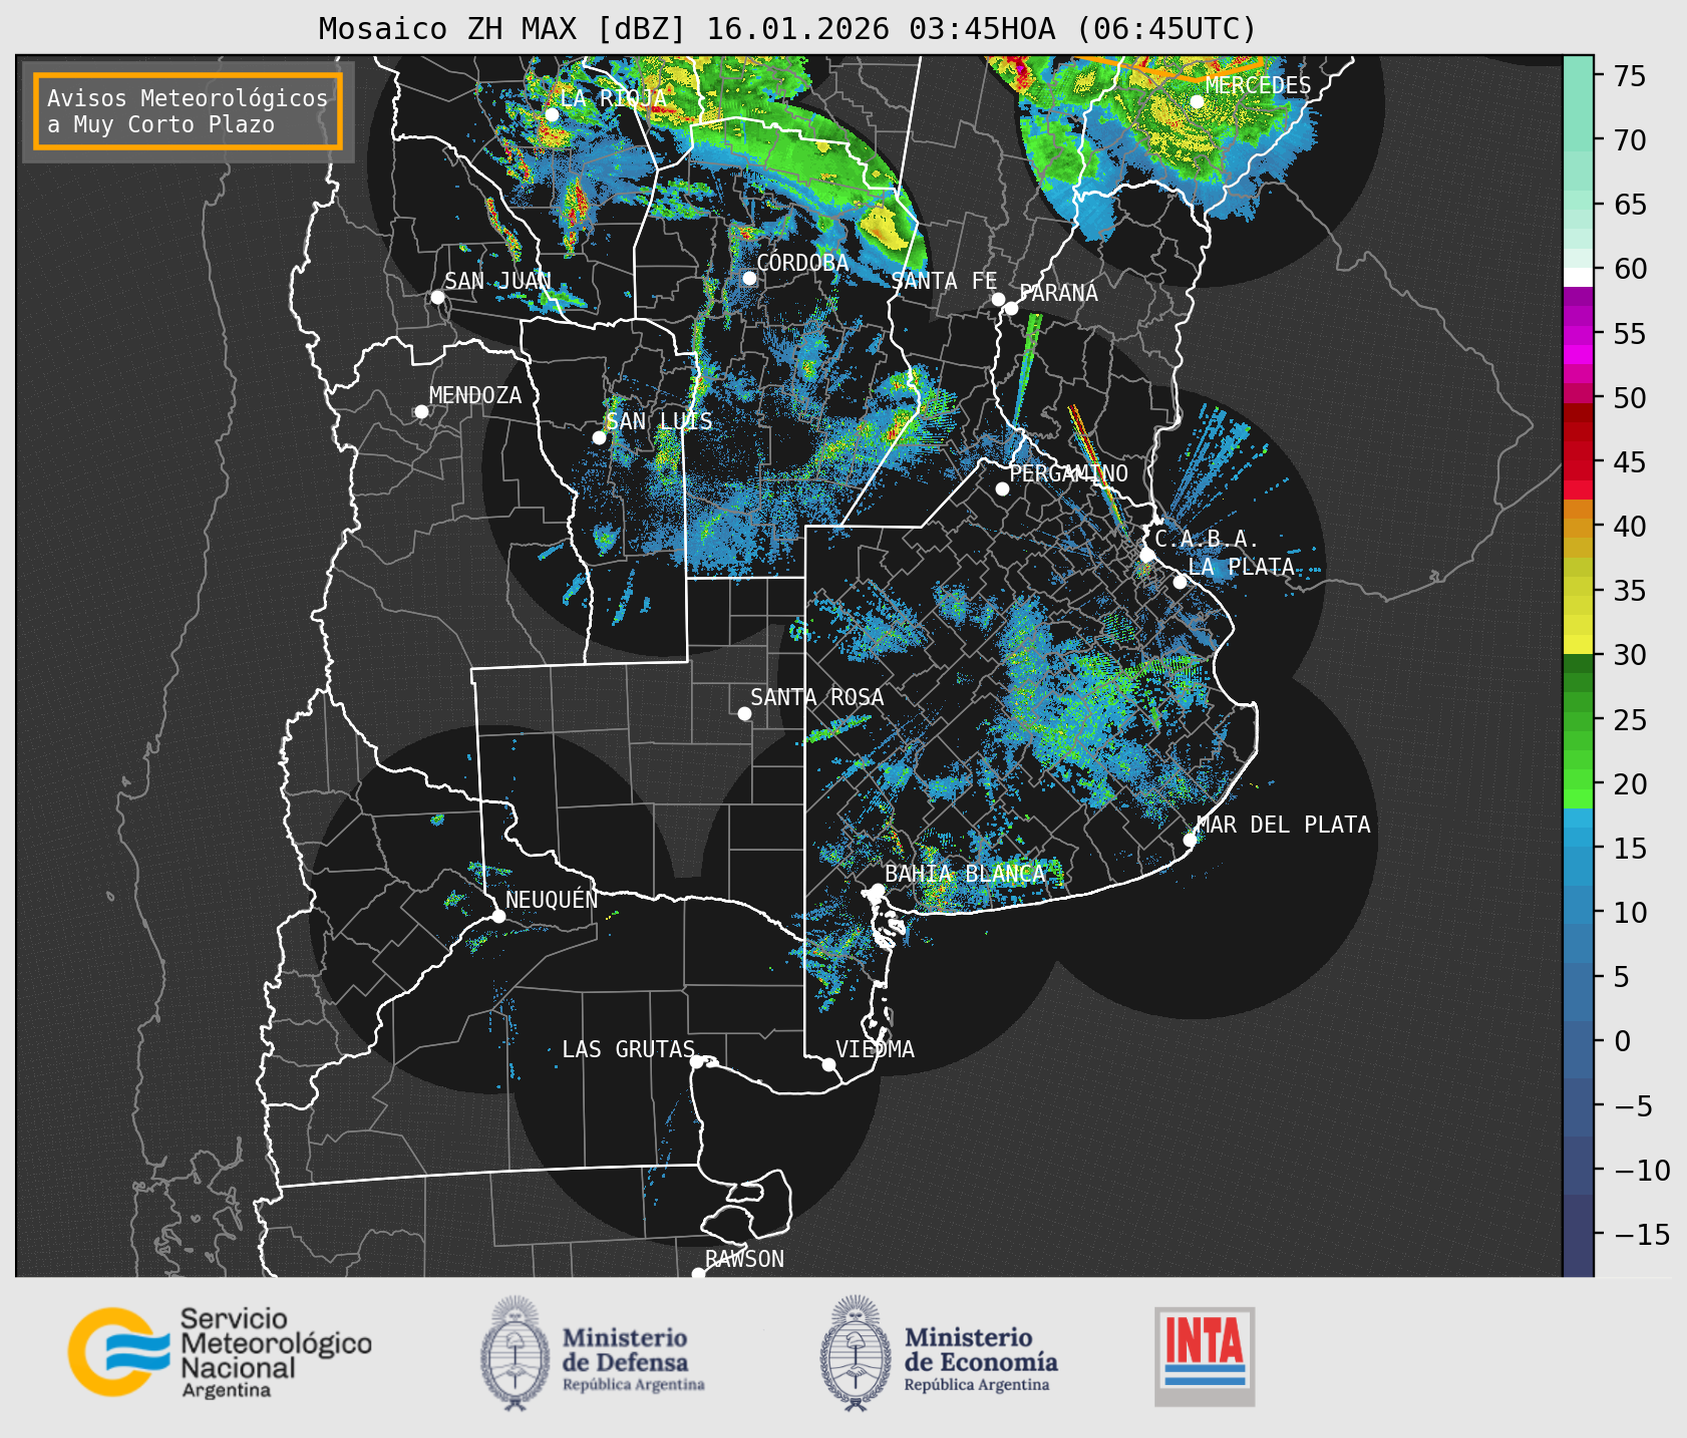Click the PERGAMINO city marker dot
Screen dimensions: 1687x1438
coord(1002,489)
